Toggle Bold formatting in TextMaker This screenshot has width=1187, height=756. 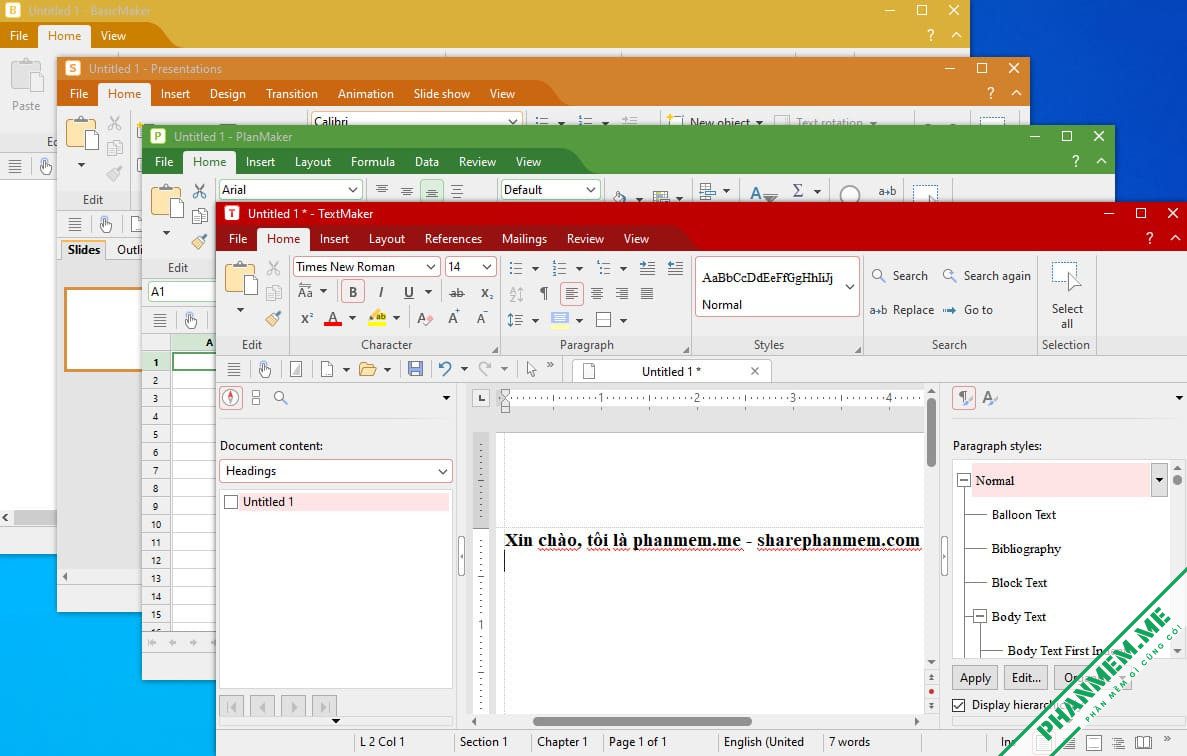352,293
